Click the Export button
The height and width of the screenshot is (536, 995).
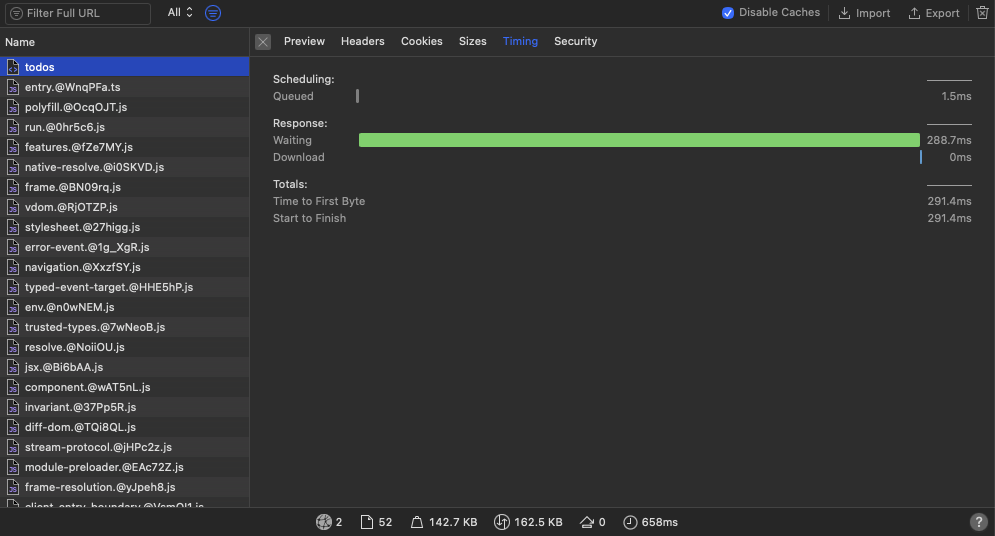[x=933, y=13]
